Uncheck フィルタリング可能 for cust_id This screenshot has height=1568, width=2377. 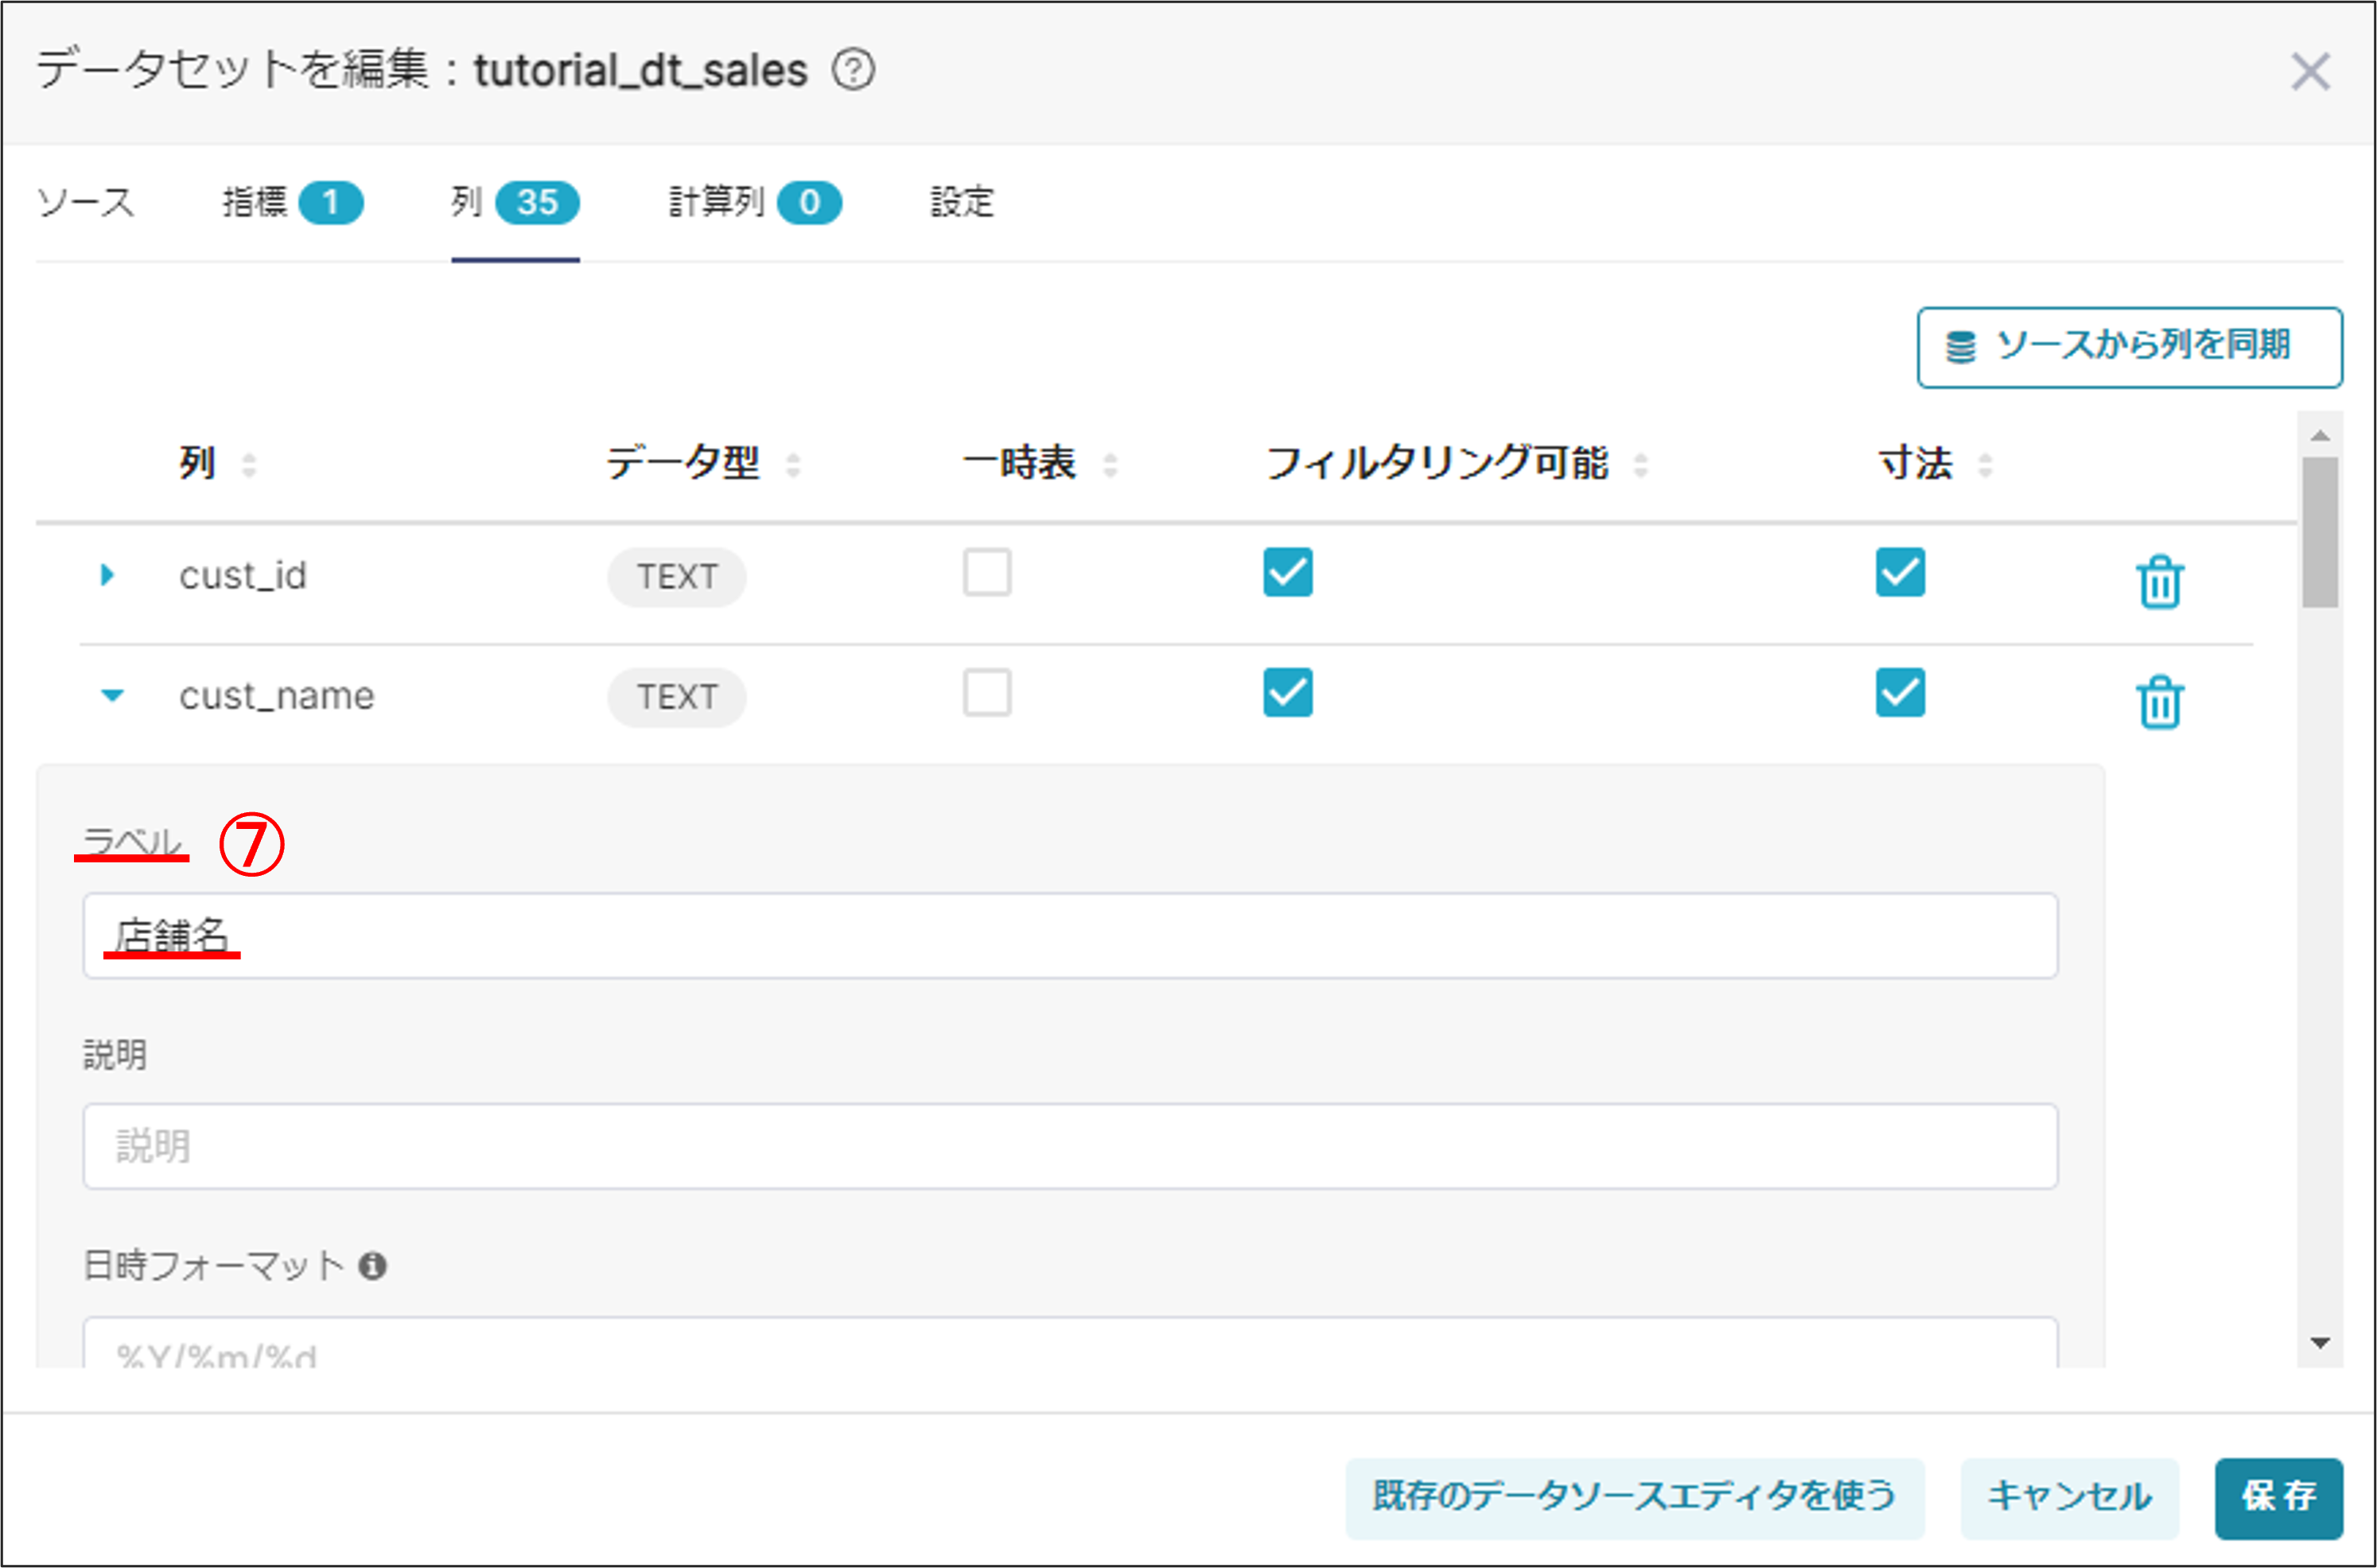tap(1288, 572)
